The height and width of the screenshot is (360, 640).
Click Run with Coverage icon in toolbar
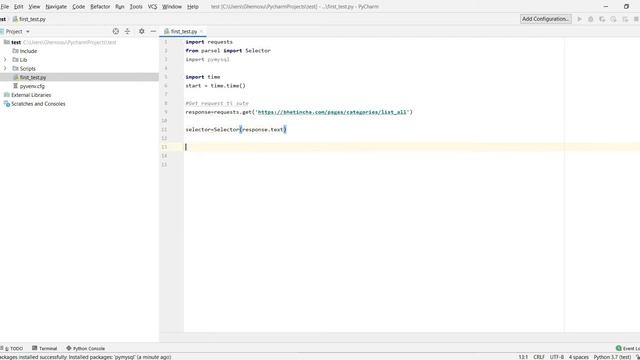point(602,19)
